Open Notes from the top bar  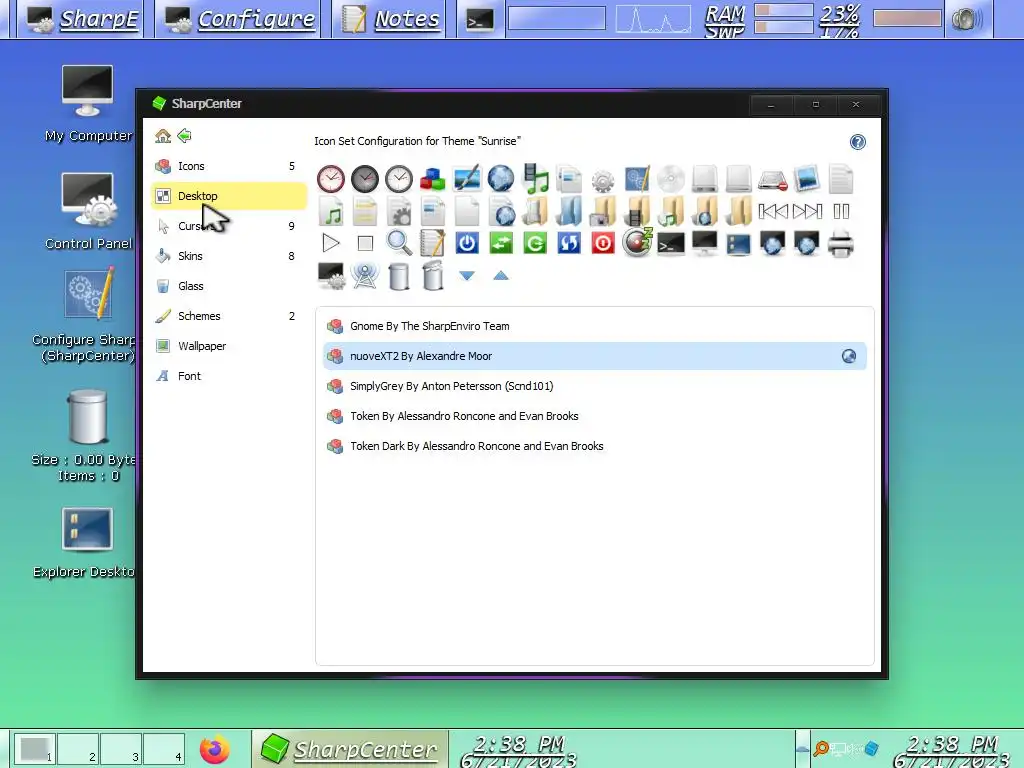pyautogui.click(x=391, y=19)
